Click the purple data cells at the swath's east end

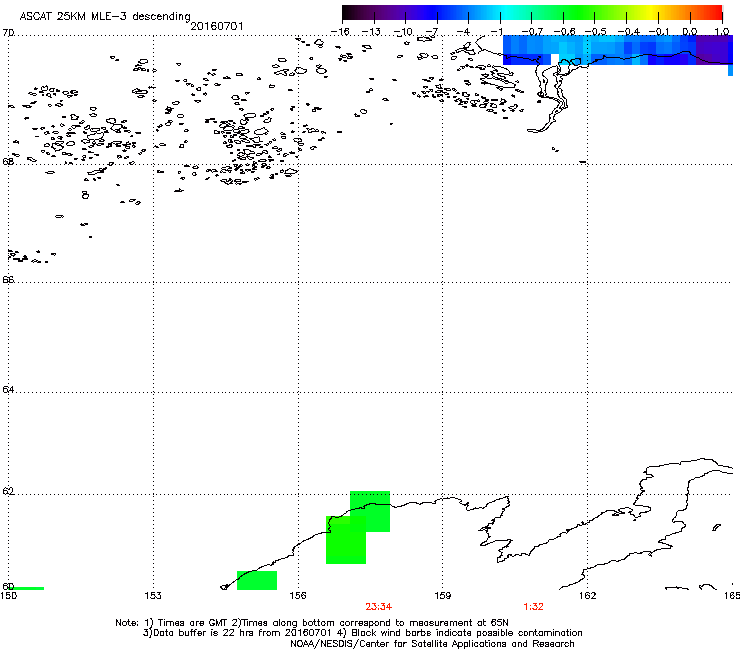[x=714, y=50]
